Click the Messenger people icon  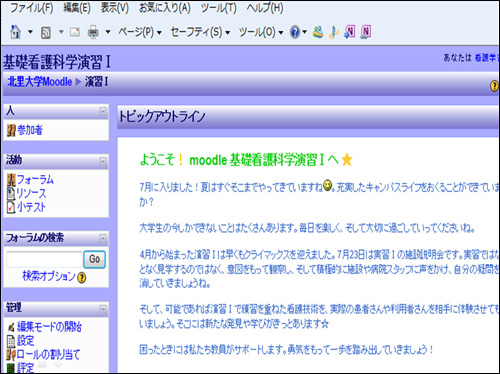click(x=318, y=32)
